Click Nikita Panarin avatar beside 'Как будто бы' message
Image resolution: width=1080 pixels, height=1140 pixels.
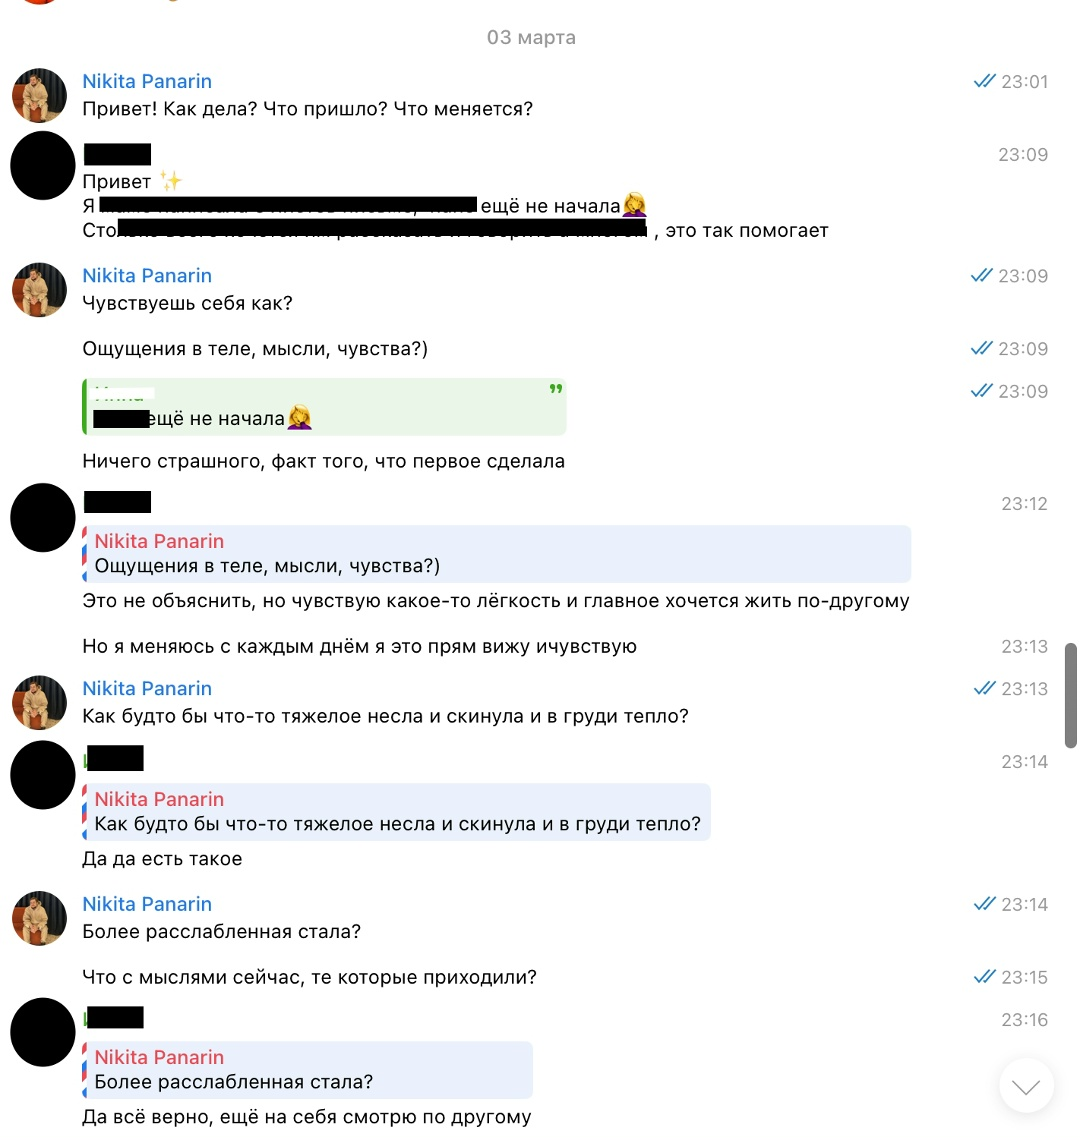39,702
